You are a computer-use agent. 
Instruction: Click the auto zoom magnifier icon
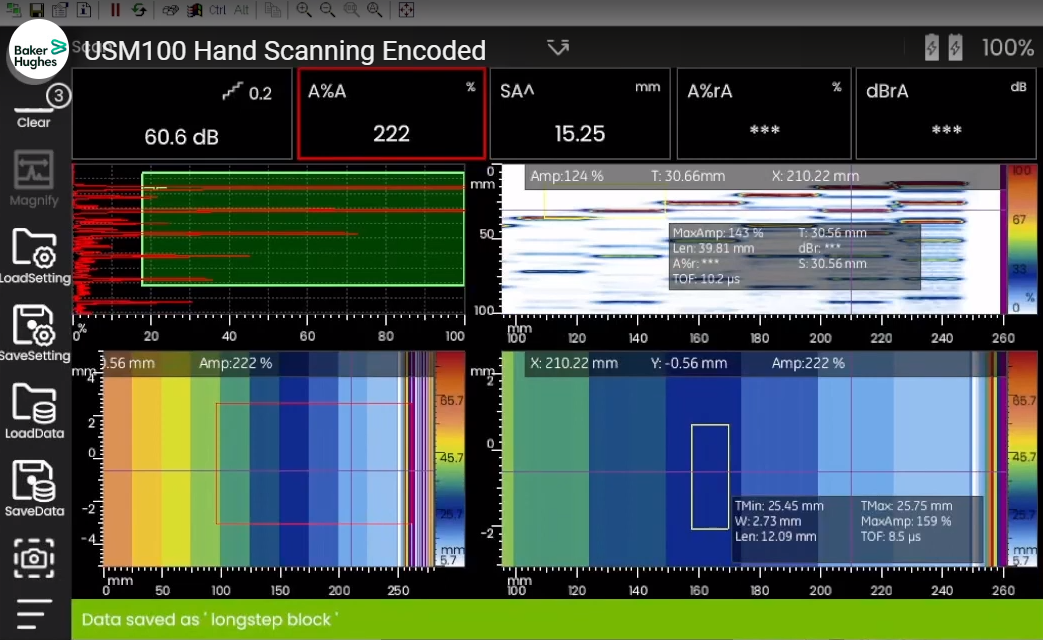[374, 9]
